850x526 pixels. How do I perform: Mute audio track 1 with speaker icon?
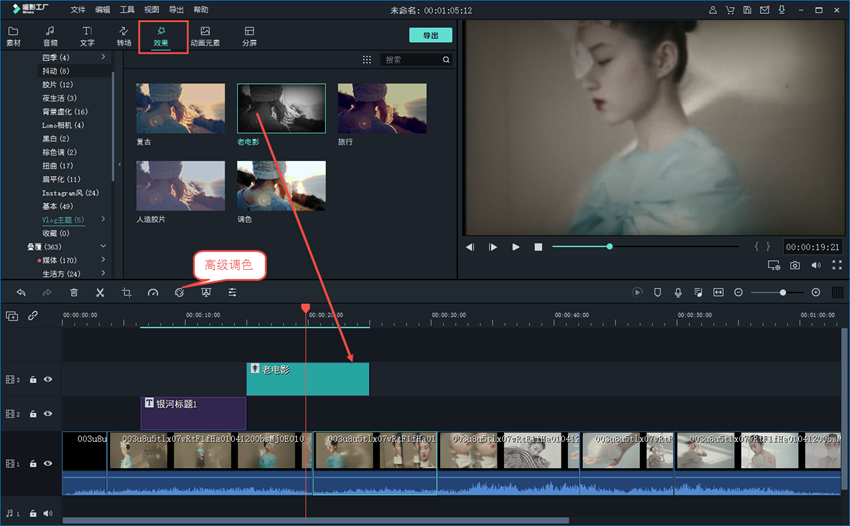(47, 514)
